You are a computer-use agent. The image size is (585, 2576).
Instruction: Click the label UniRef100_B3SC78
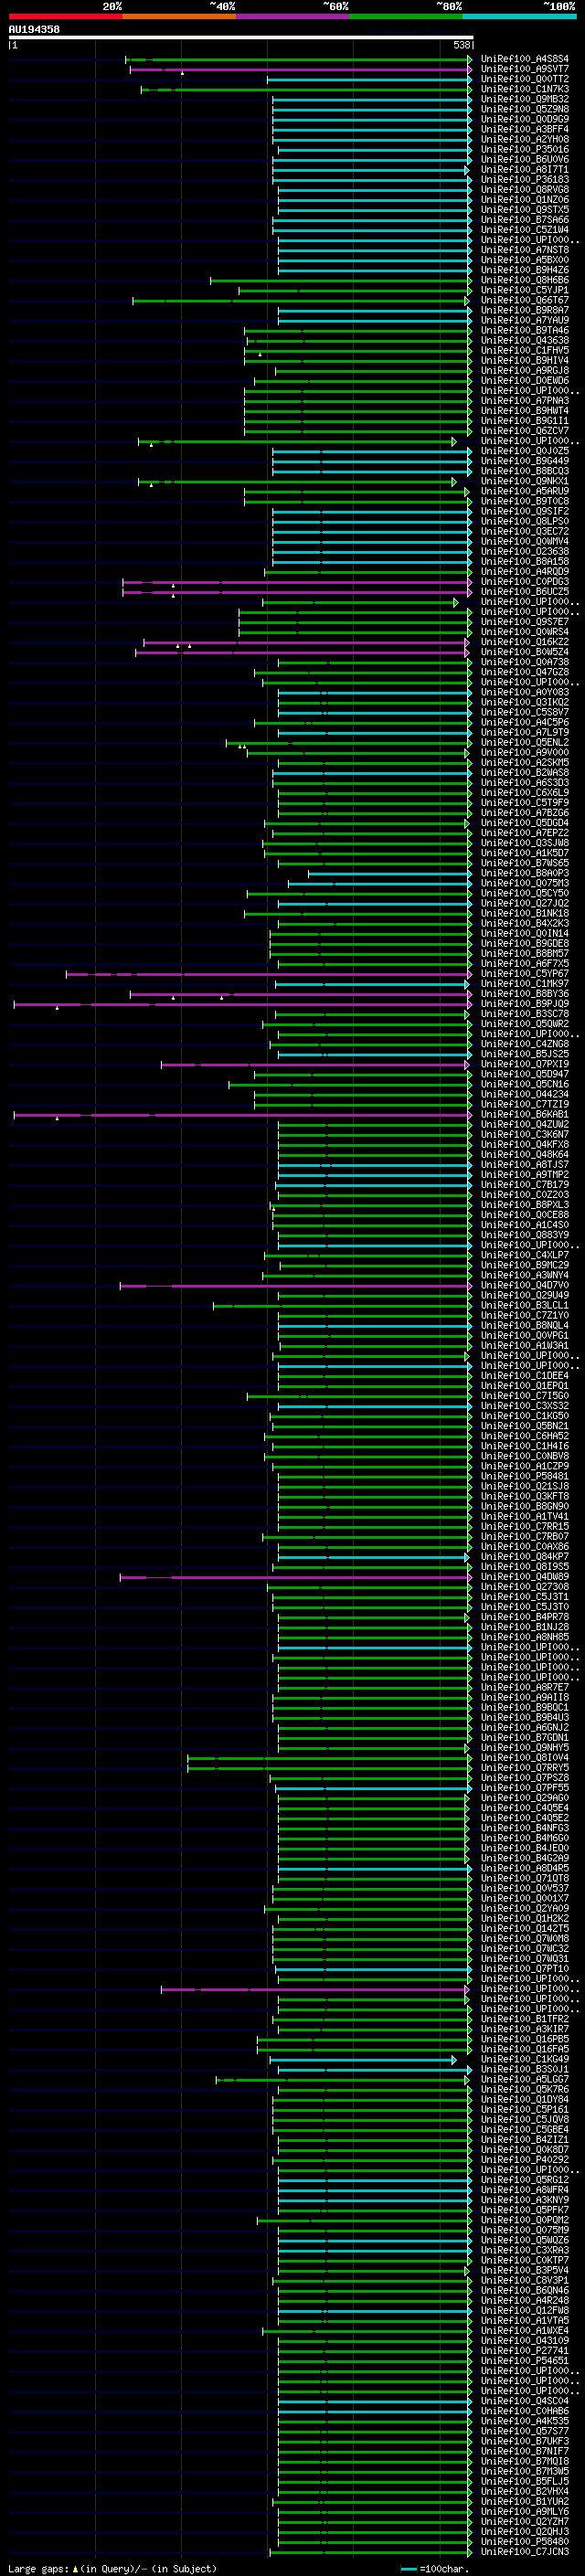(524, 1014)
